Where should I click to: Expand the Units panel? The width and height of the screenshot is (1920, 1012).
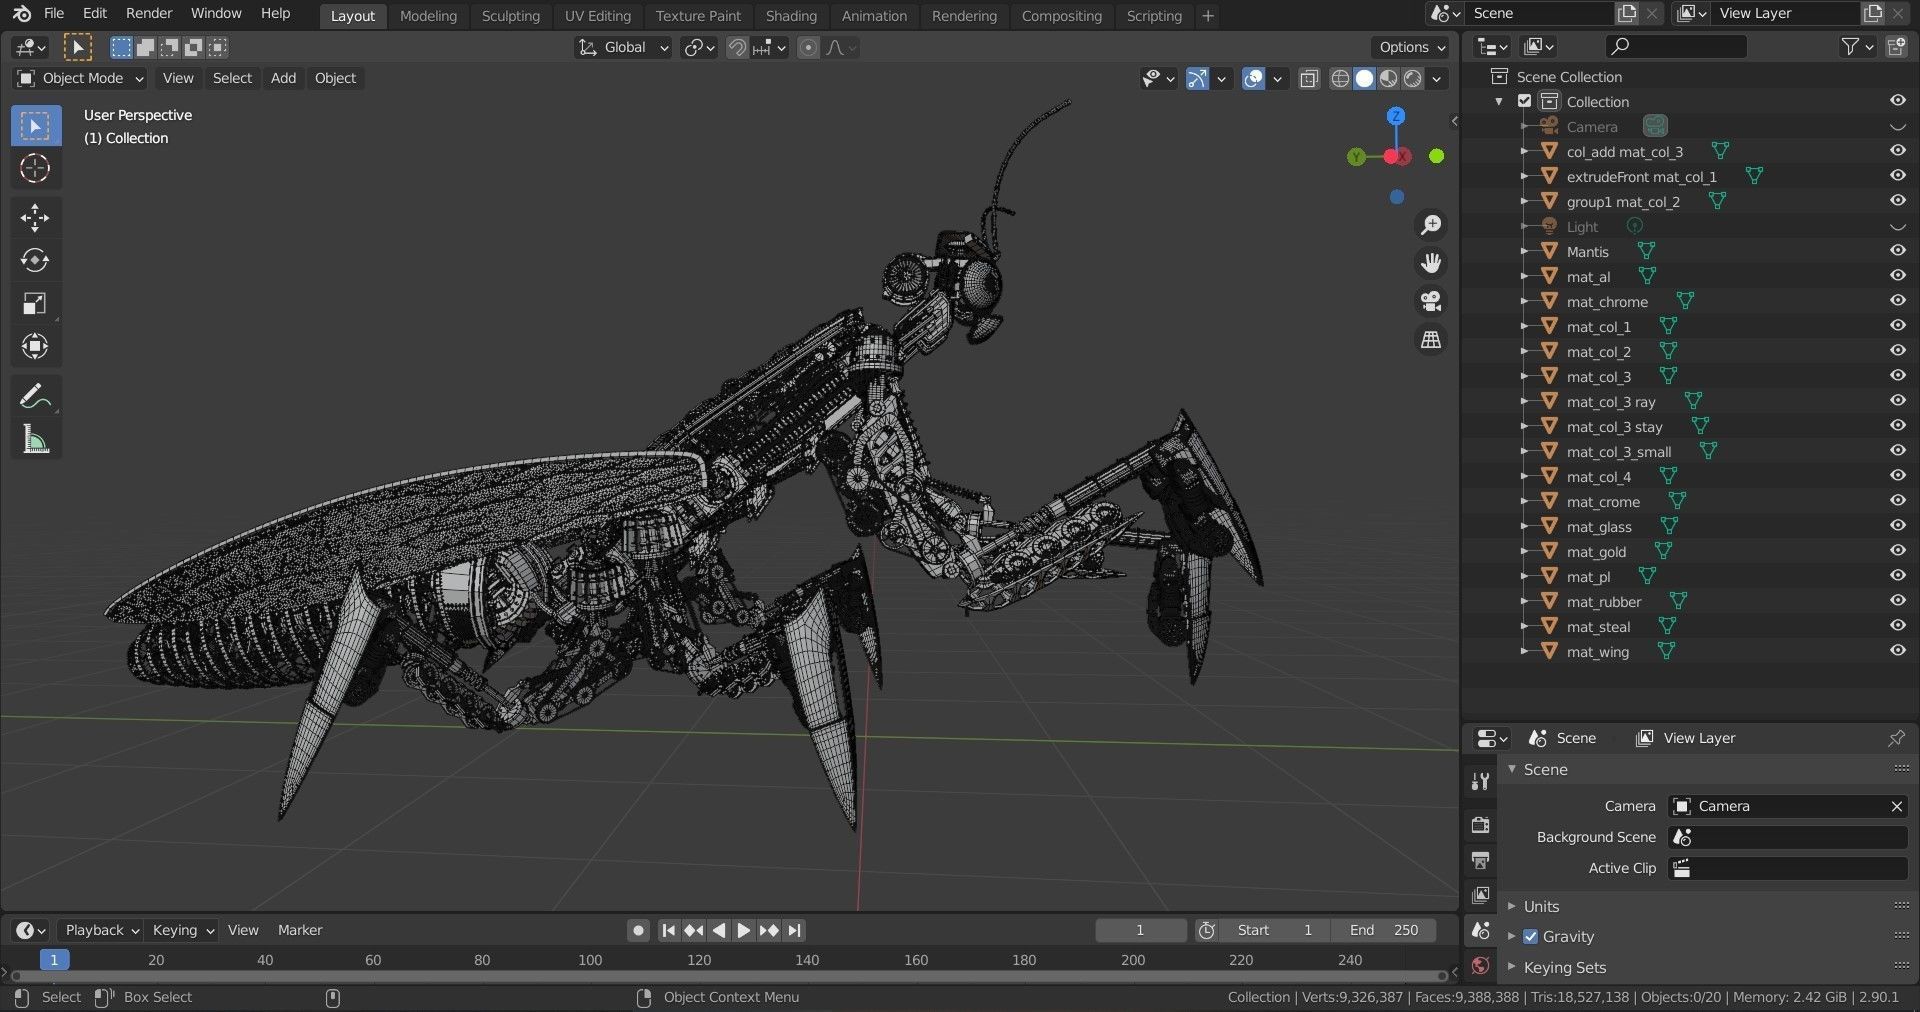[1541, 906]
